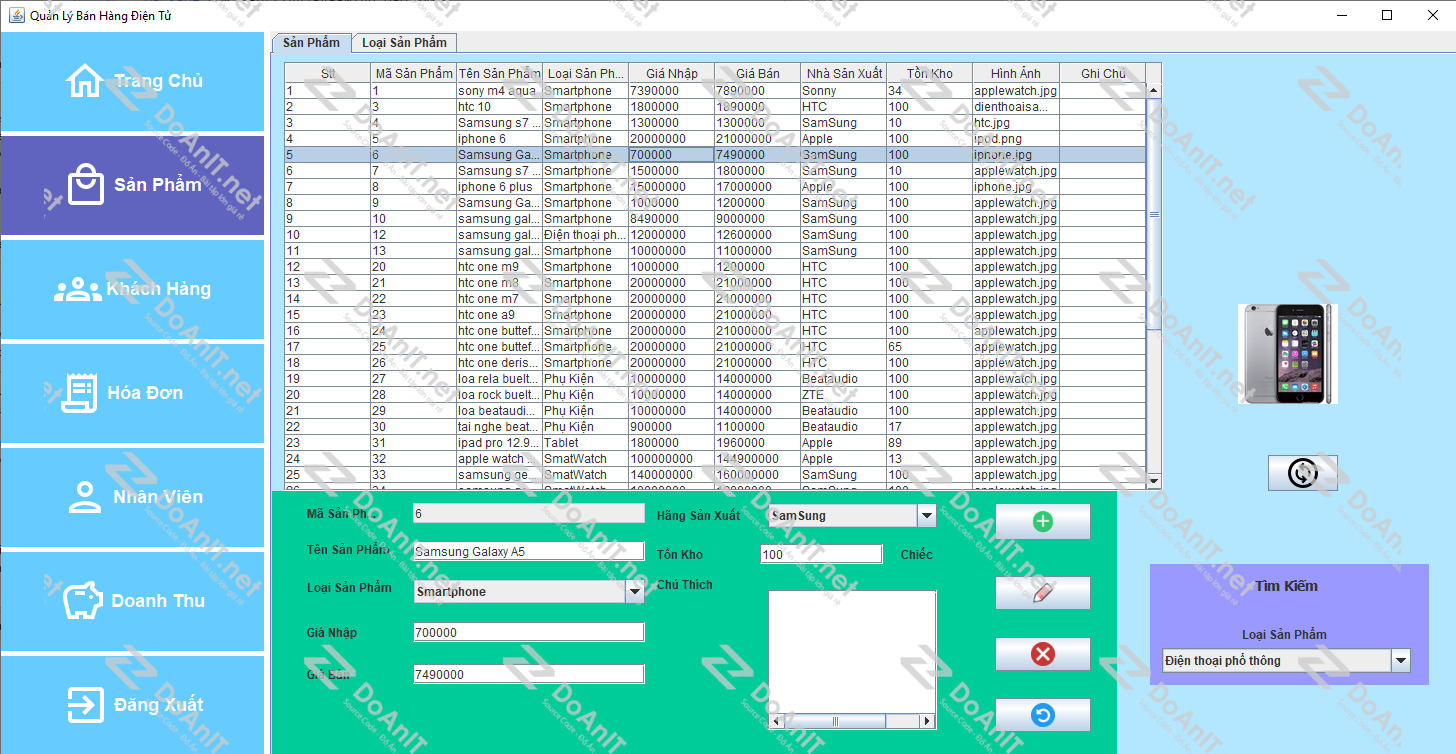The image size is (1456, 754).
Task: Click the blue refresh reset button
Action: click(1042, 715)
